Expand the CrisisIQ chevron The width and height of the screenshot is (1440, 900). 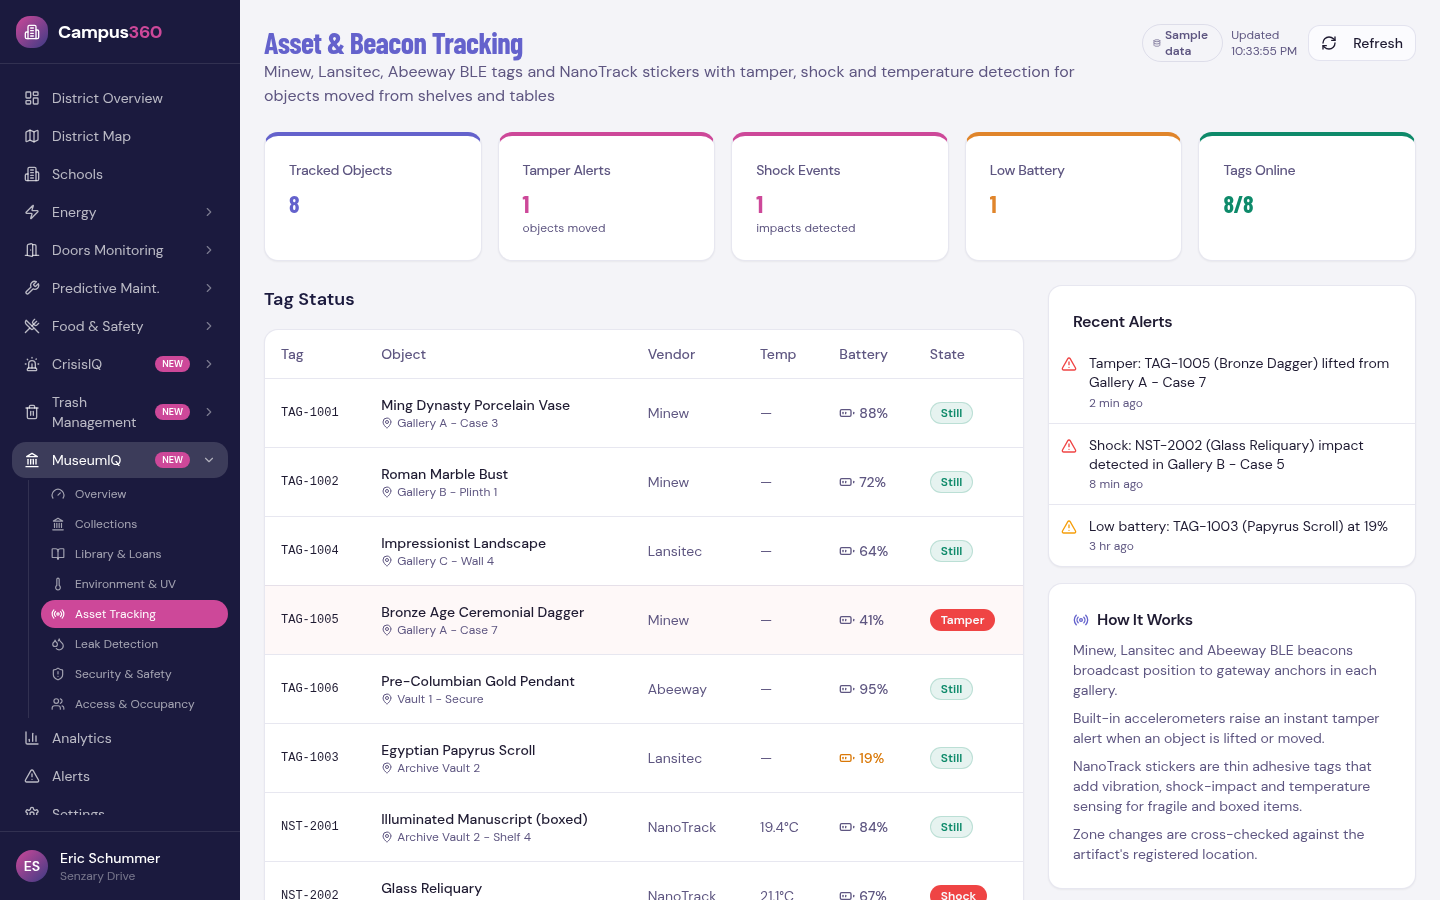209,364
